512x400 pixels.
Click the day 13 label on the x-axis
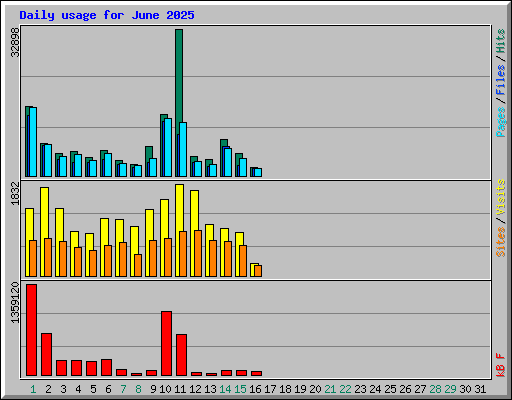click(210, 389)
